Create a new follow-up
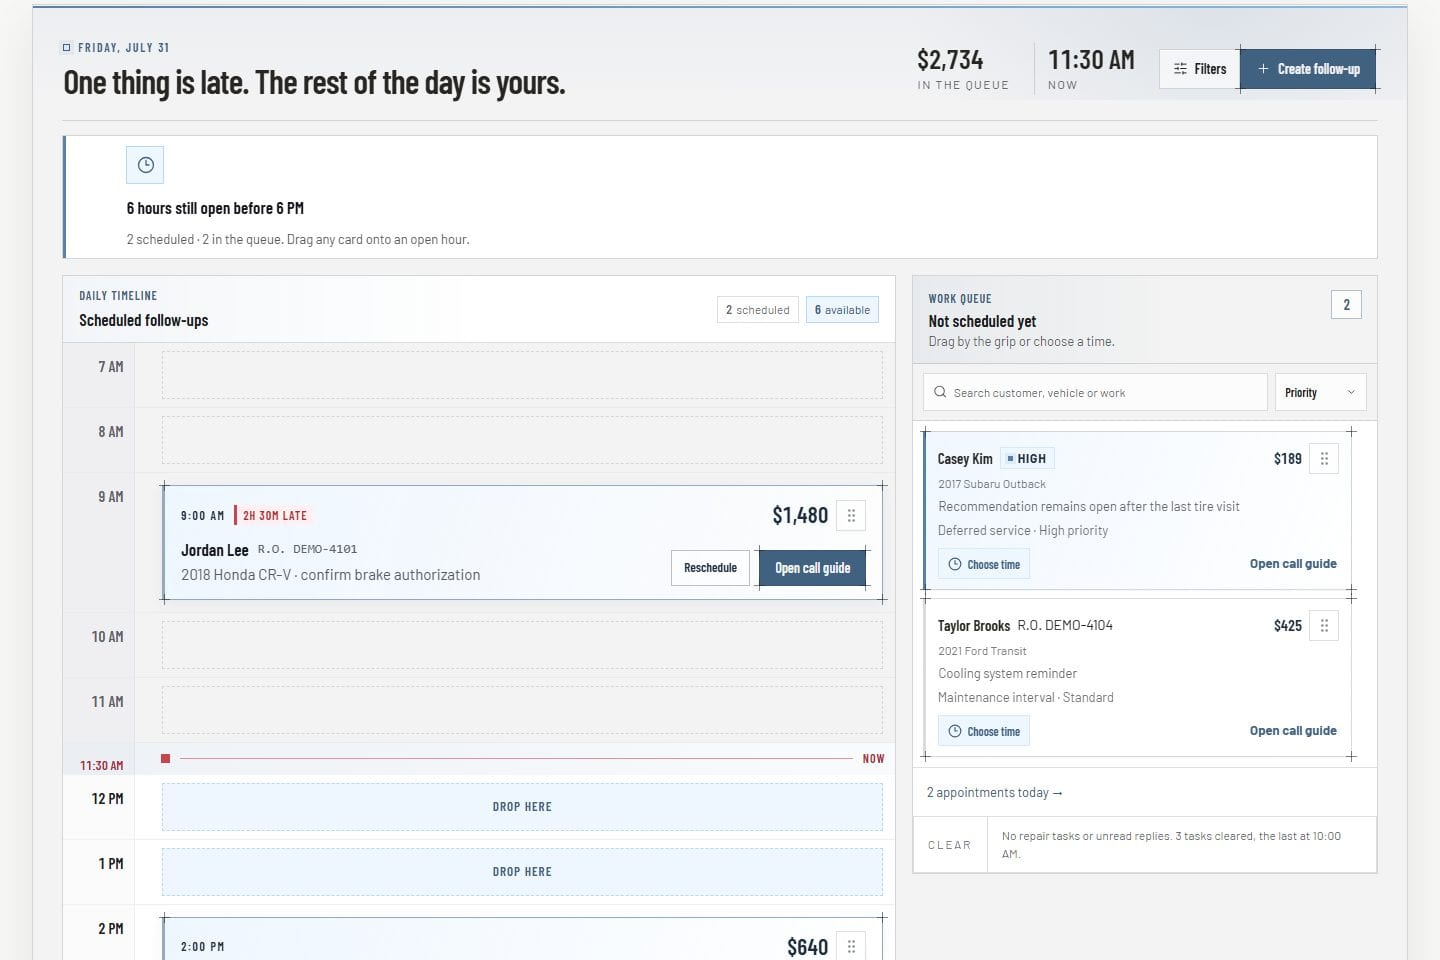Screen dimensions: 1440x960 tap(1308, 69)
